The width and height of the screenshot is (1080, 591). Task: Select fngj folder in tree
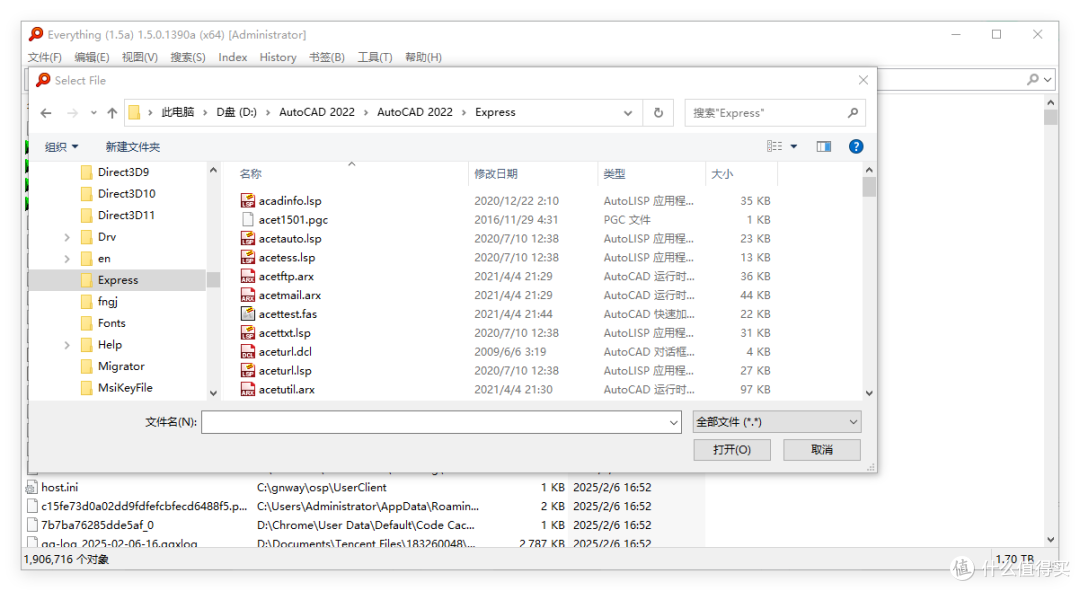(107, 302)
